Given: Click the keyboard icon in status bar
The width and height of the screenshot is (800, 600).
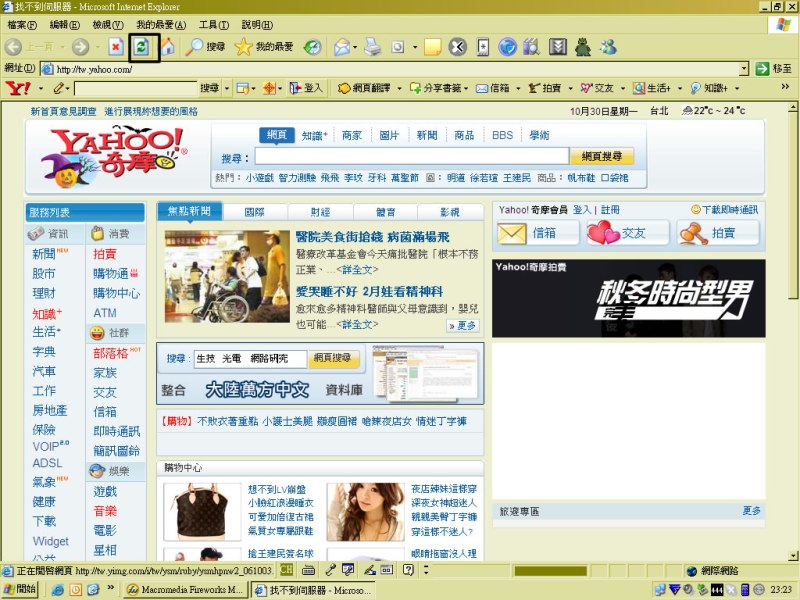Looking at the screenshot, I should click(x=308, y=570).
